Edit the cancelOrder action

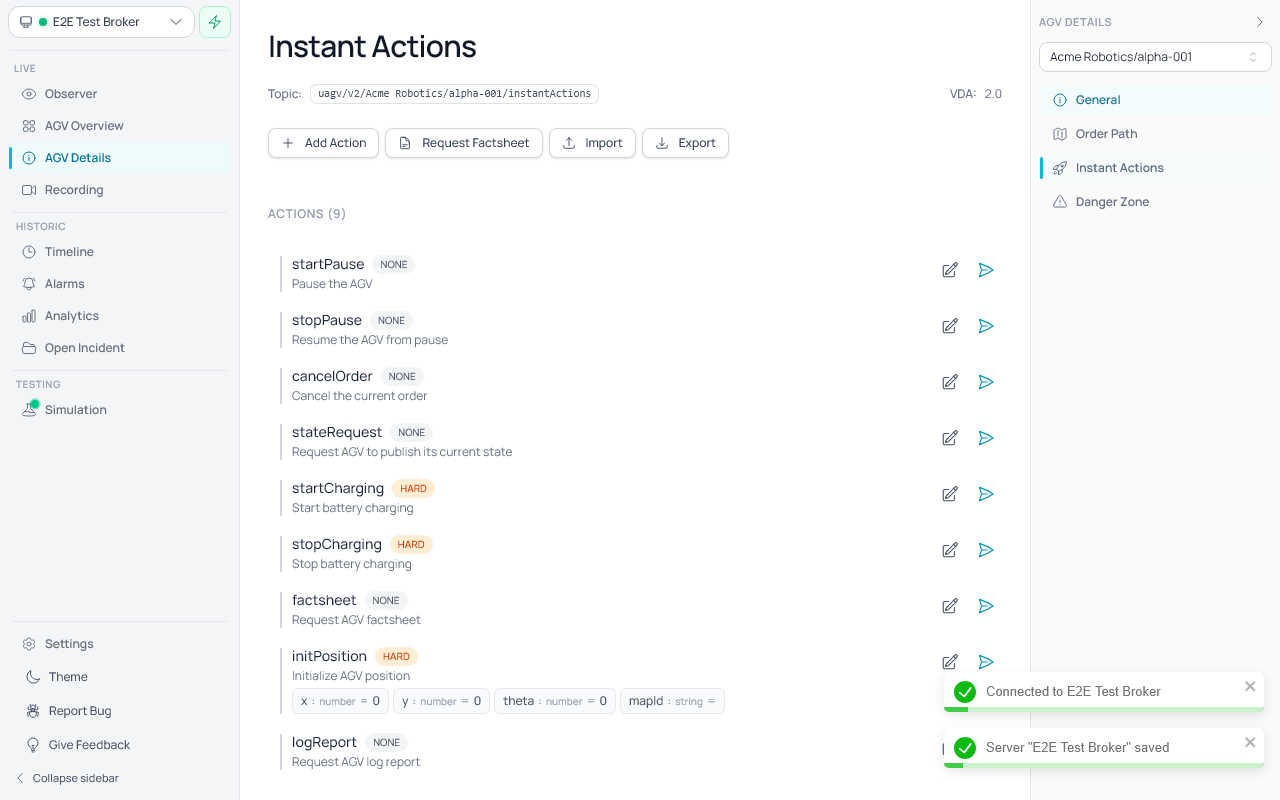(950, 382)
